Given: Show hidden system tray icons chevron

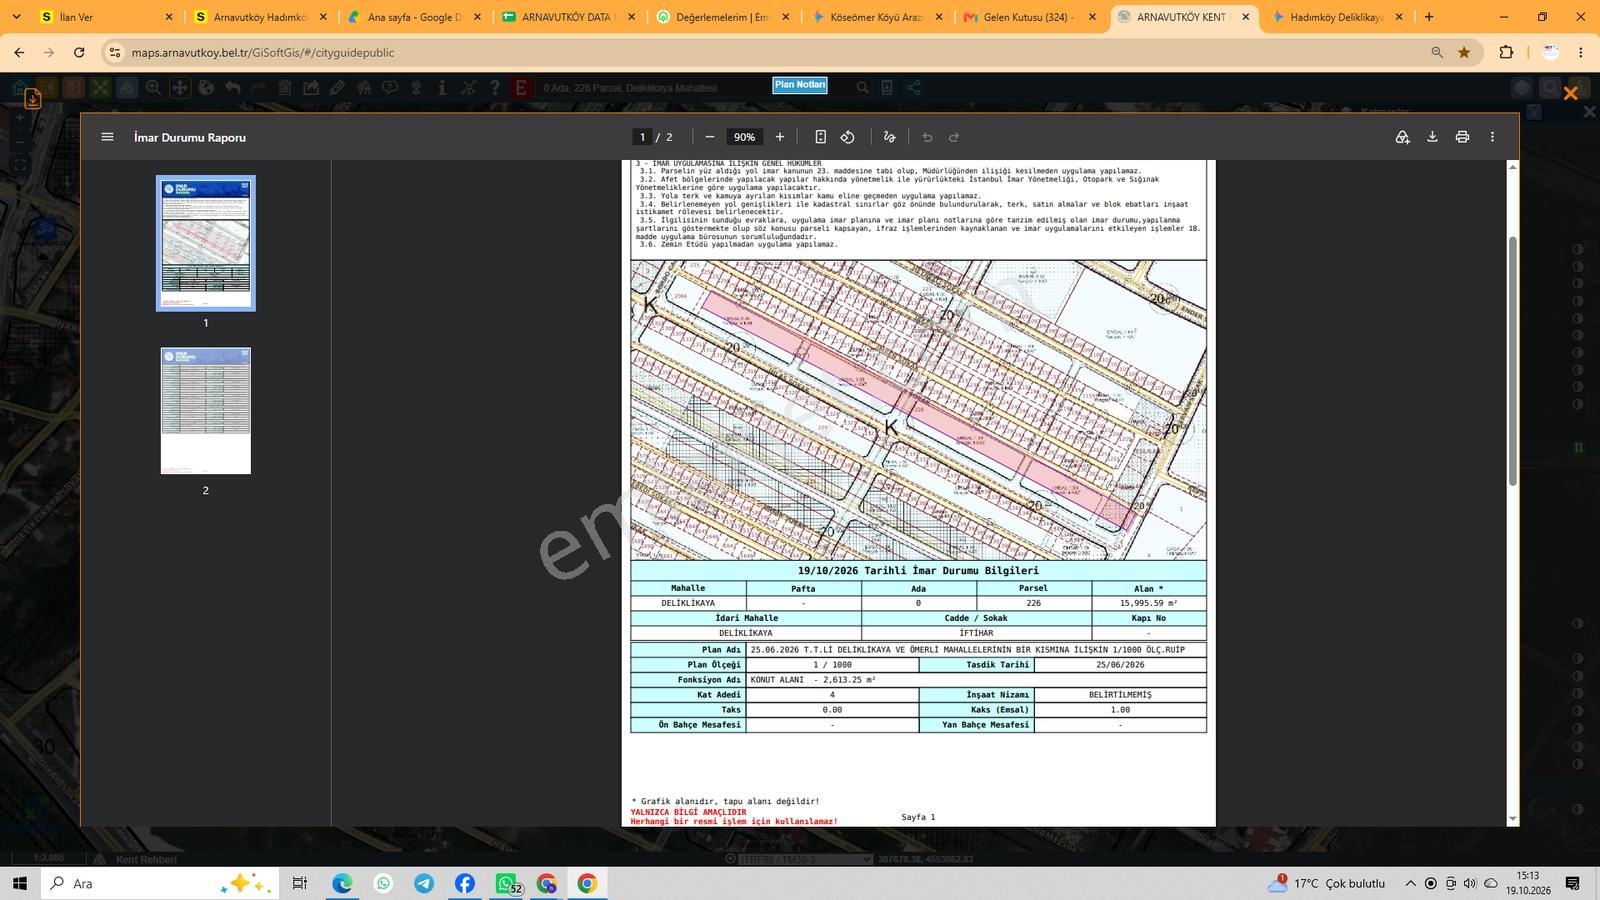Looking at the screenshot, I should click(1410, 884).
